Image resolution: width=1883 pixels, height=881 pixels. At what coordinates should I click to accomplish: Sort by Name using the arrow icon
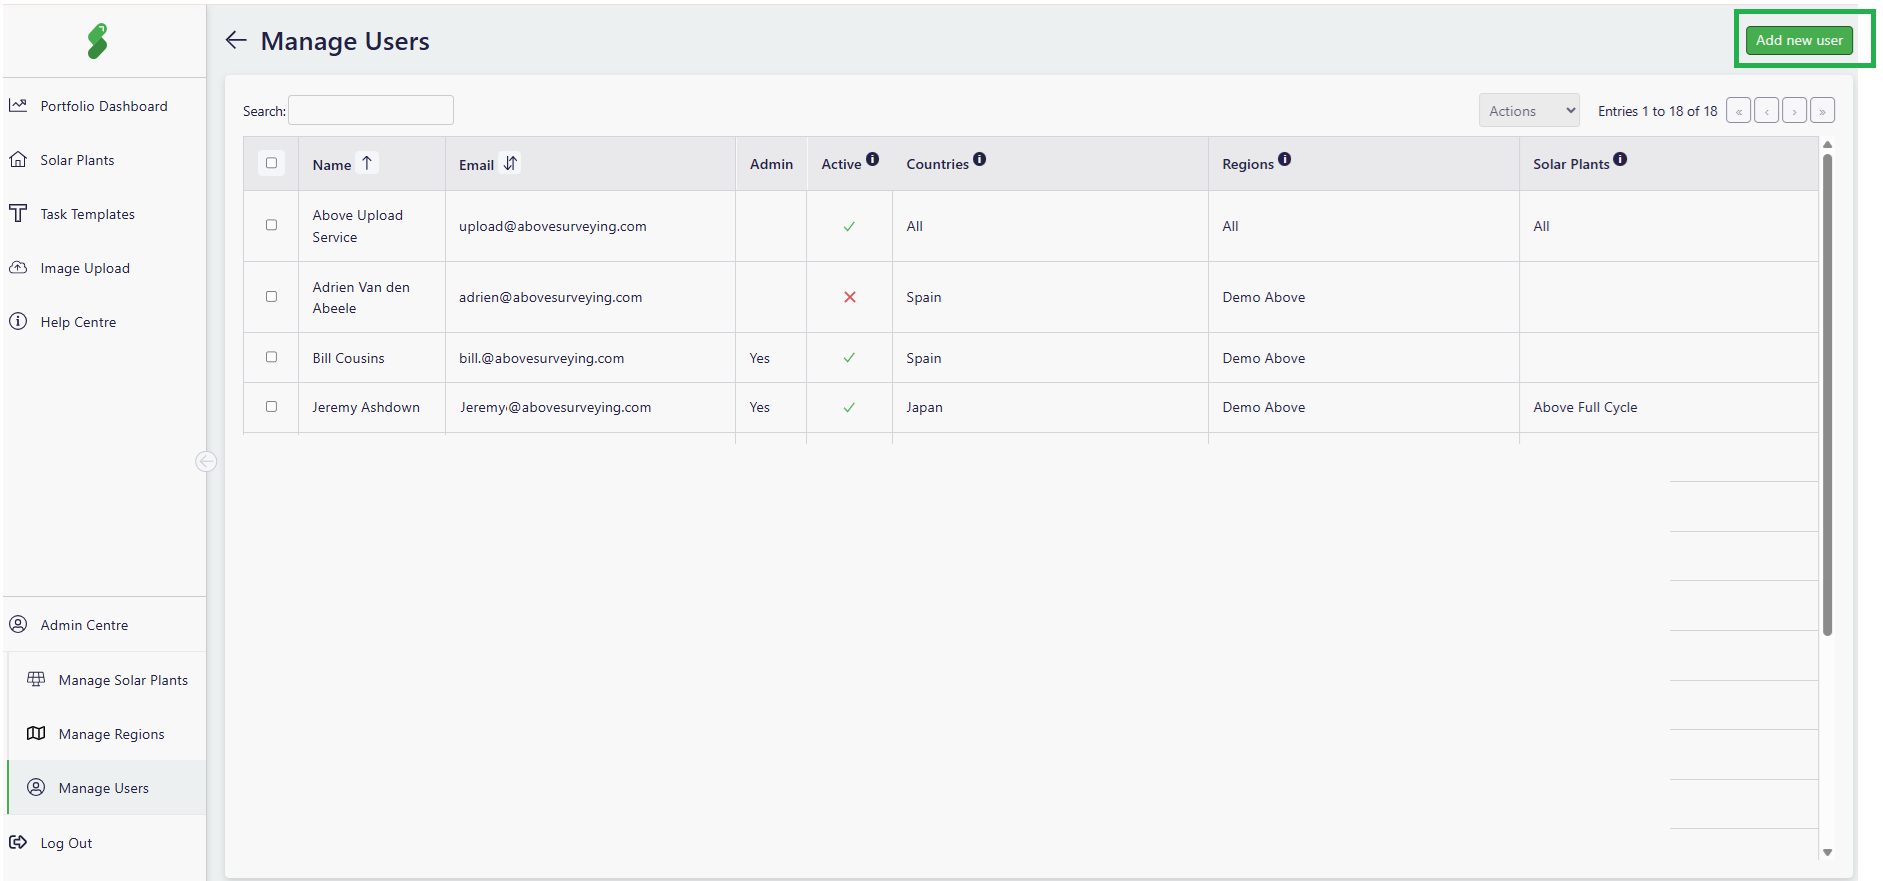(367, 163)
